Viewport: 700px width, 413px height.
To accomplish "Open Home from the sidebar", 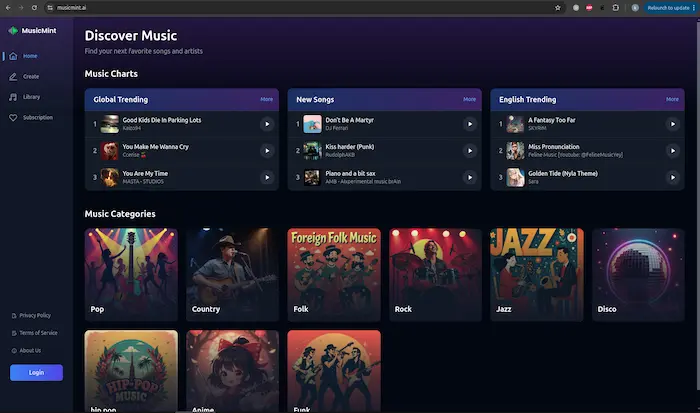I will point(30,55).
